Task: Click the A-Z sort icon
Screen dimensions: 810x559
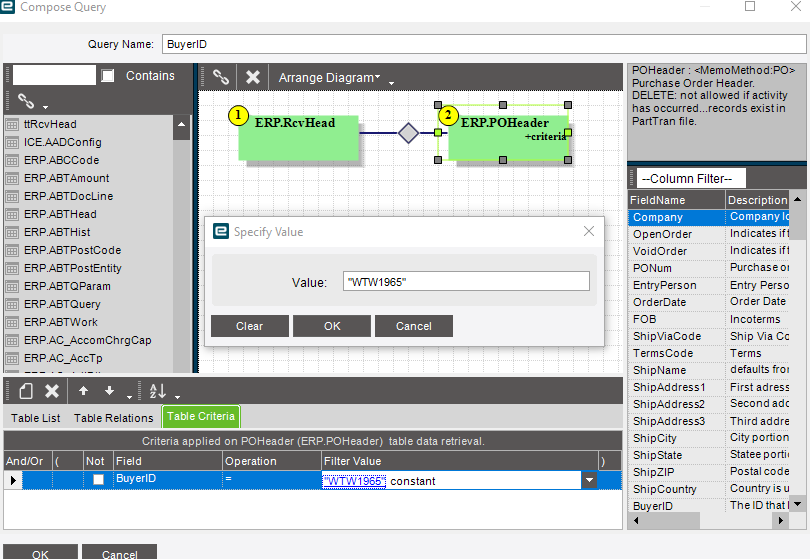Action: point(158,391)
